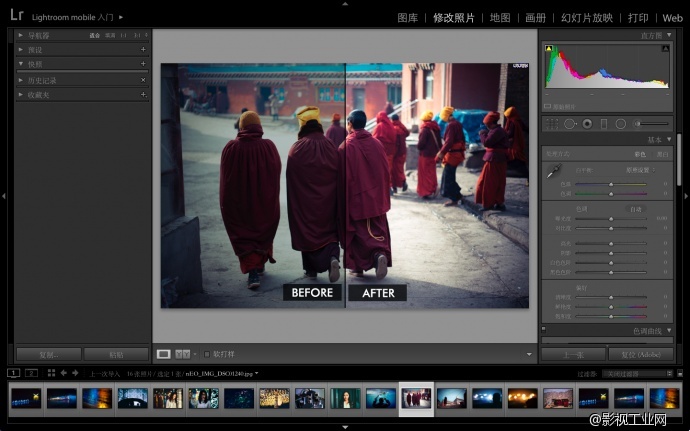Click the 曝光度 exposure slider
690x431 pixels.
point(610,217)
